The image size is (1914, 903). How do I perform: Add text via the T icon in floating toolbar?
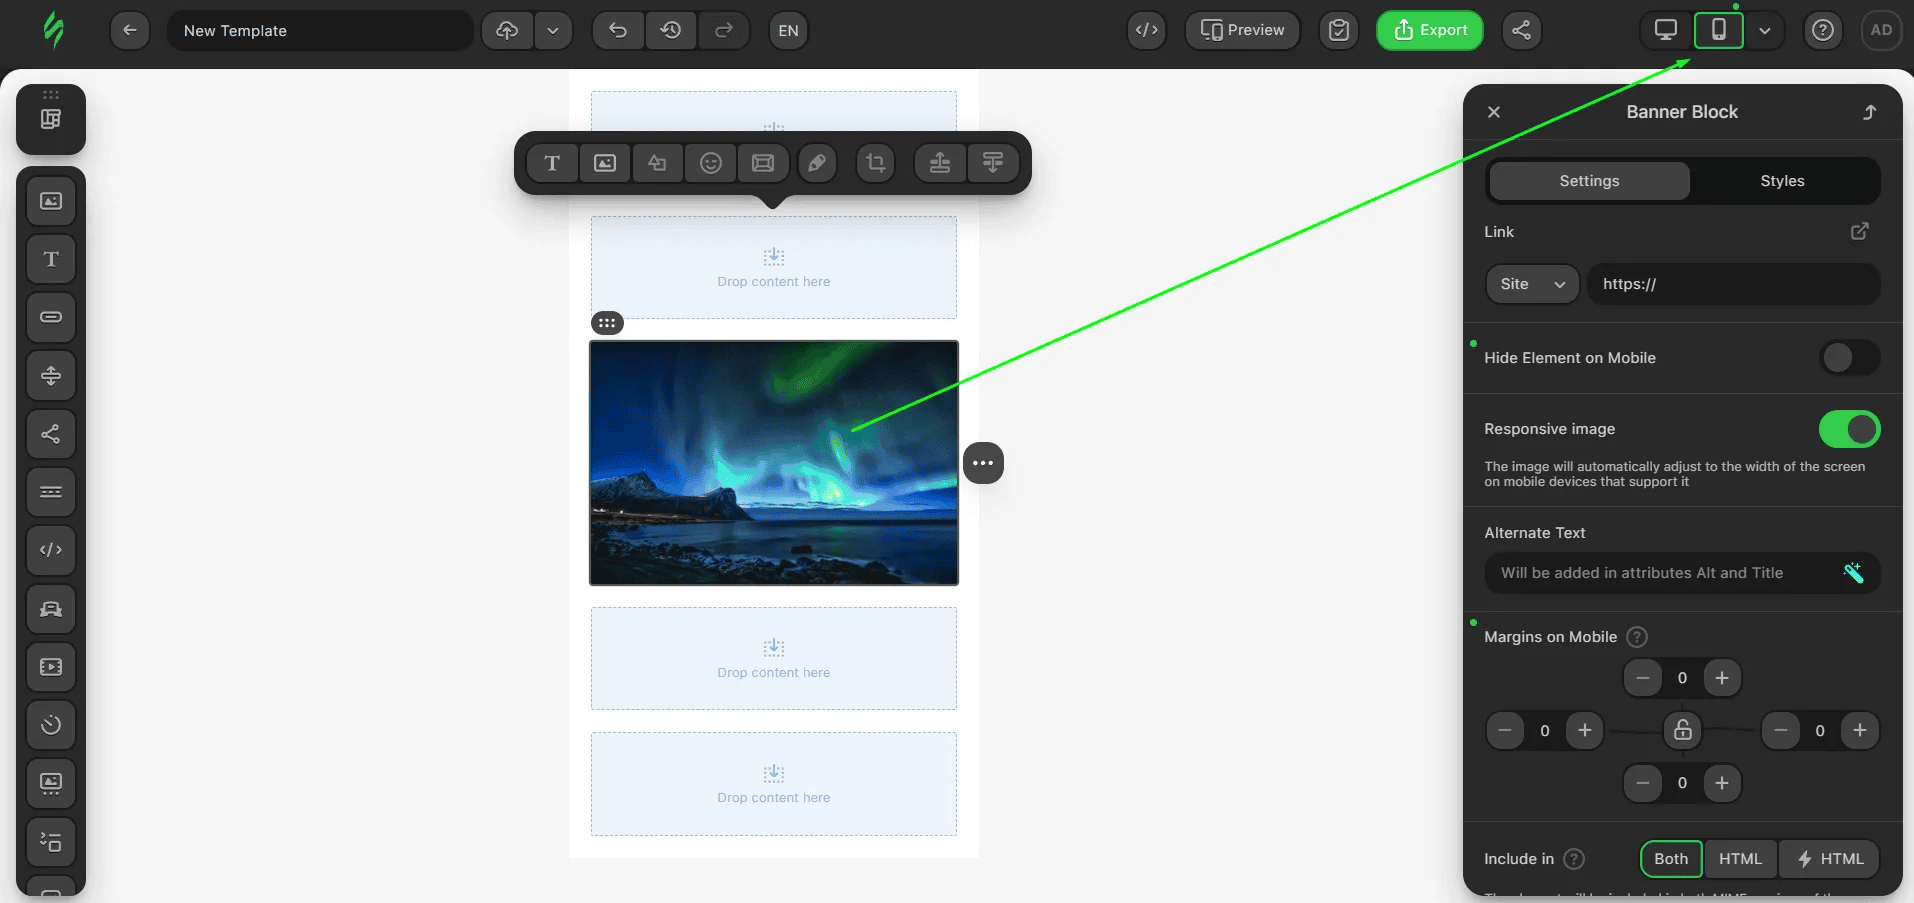tap(552, 163)
